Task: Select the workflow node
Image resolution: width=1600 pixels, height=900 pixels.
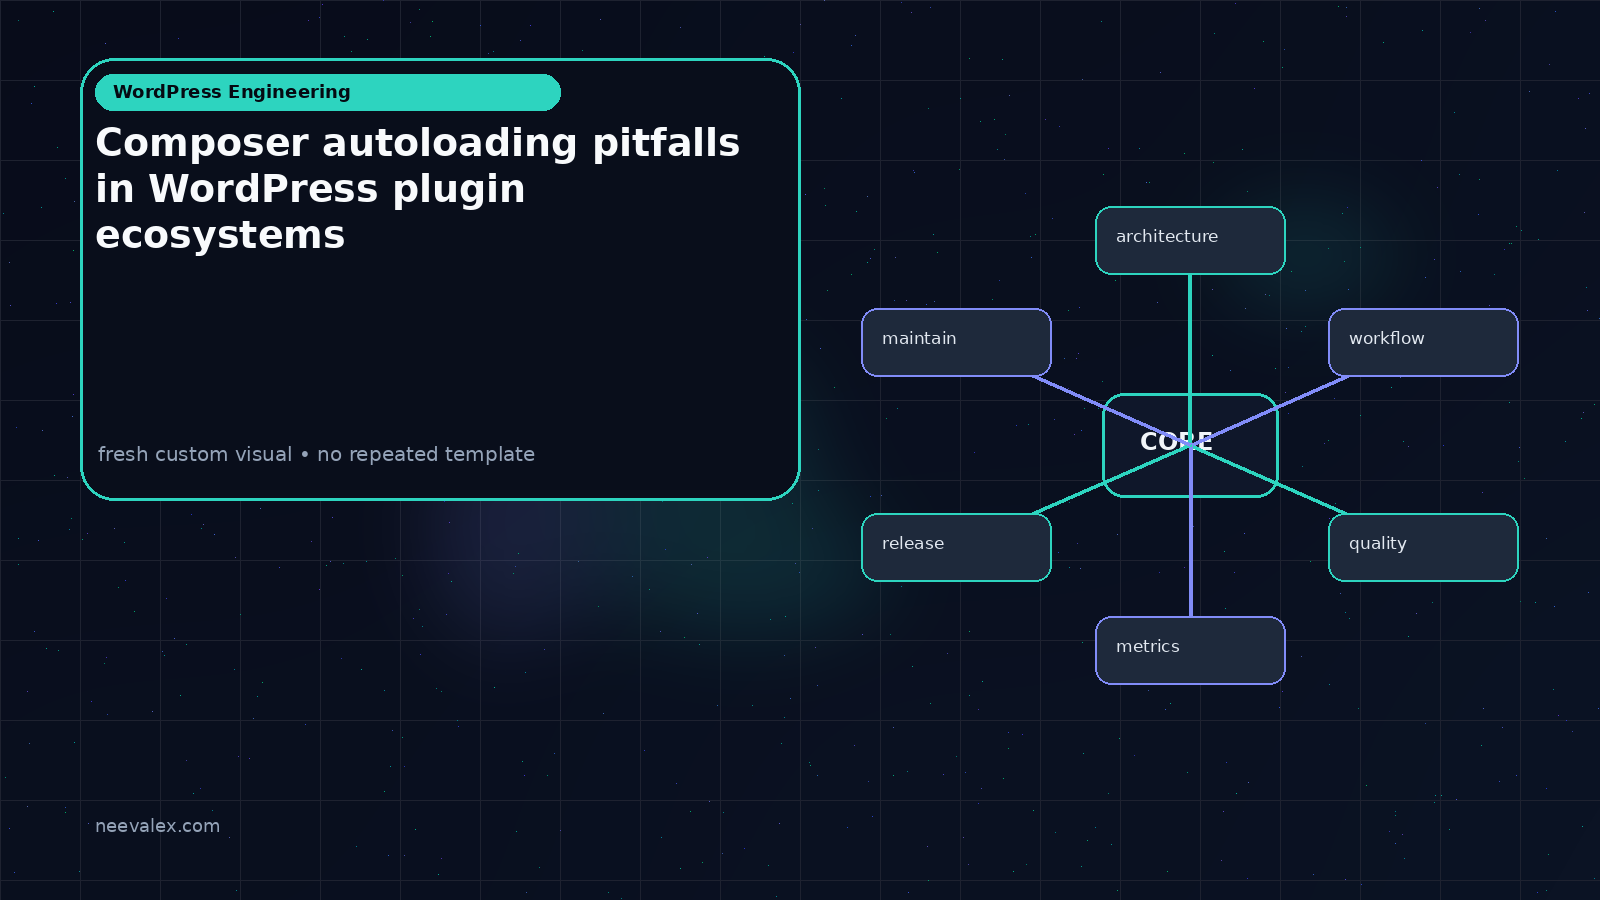Action: 1423,342
